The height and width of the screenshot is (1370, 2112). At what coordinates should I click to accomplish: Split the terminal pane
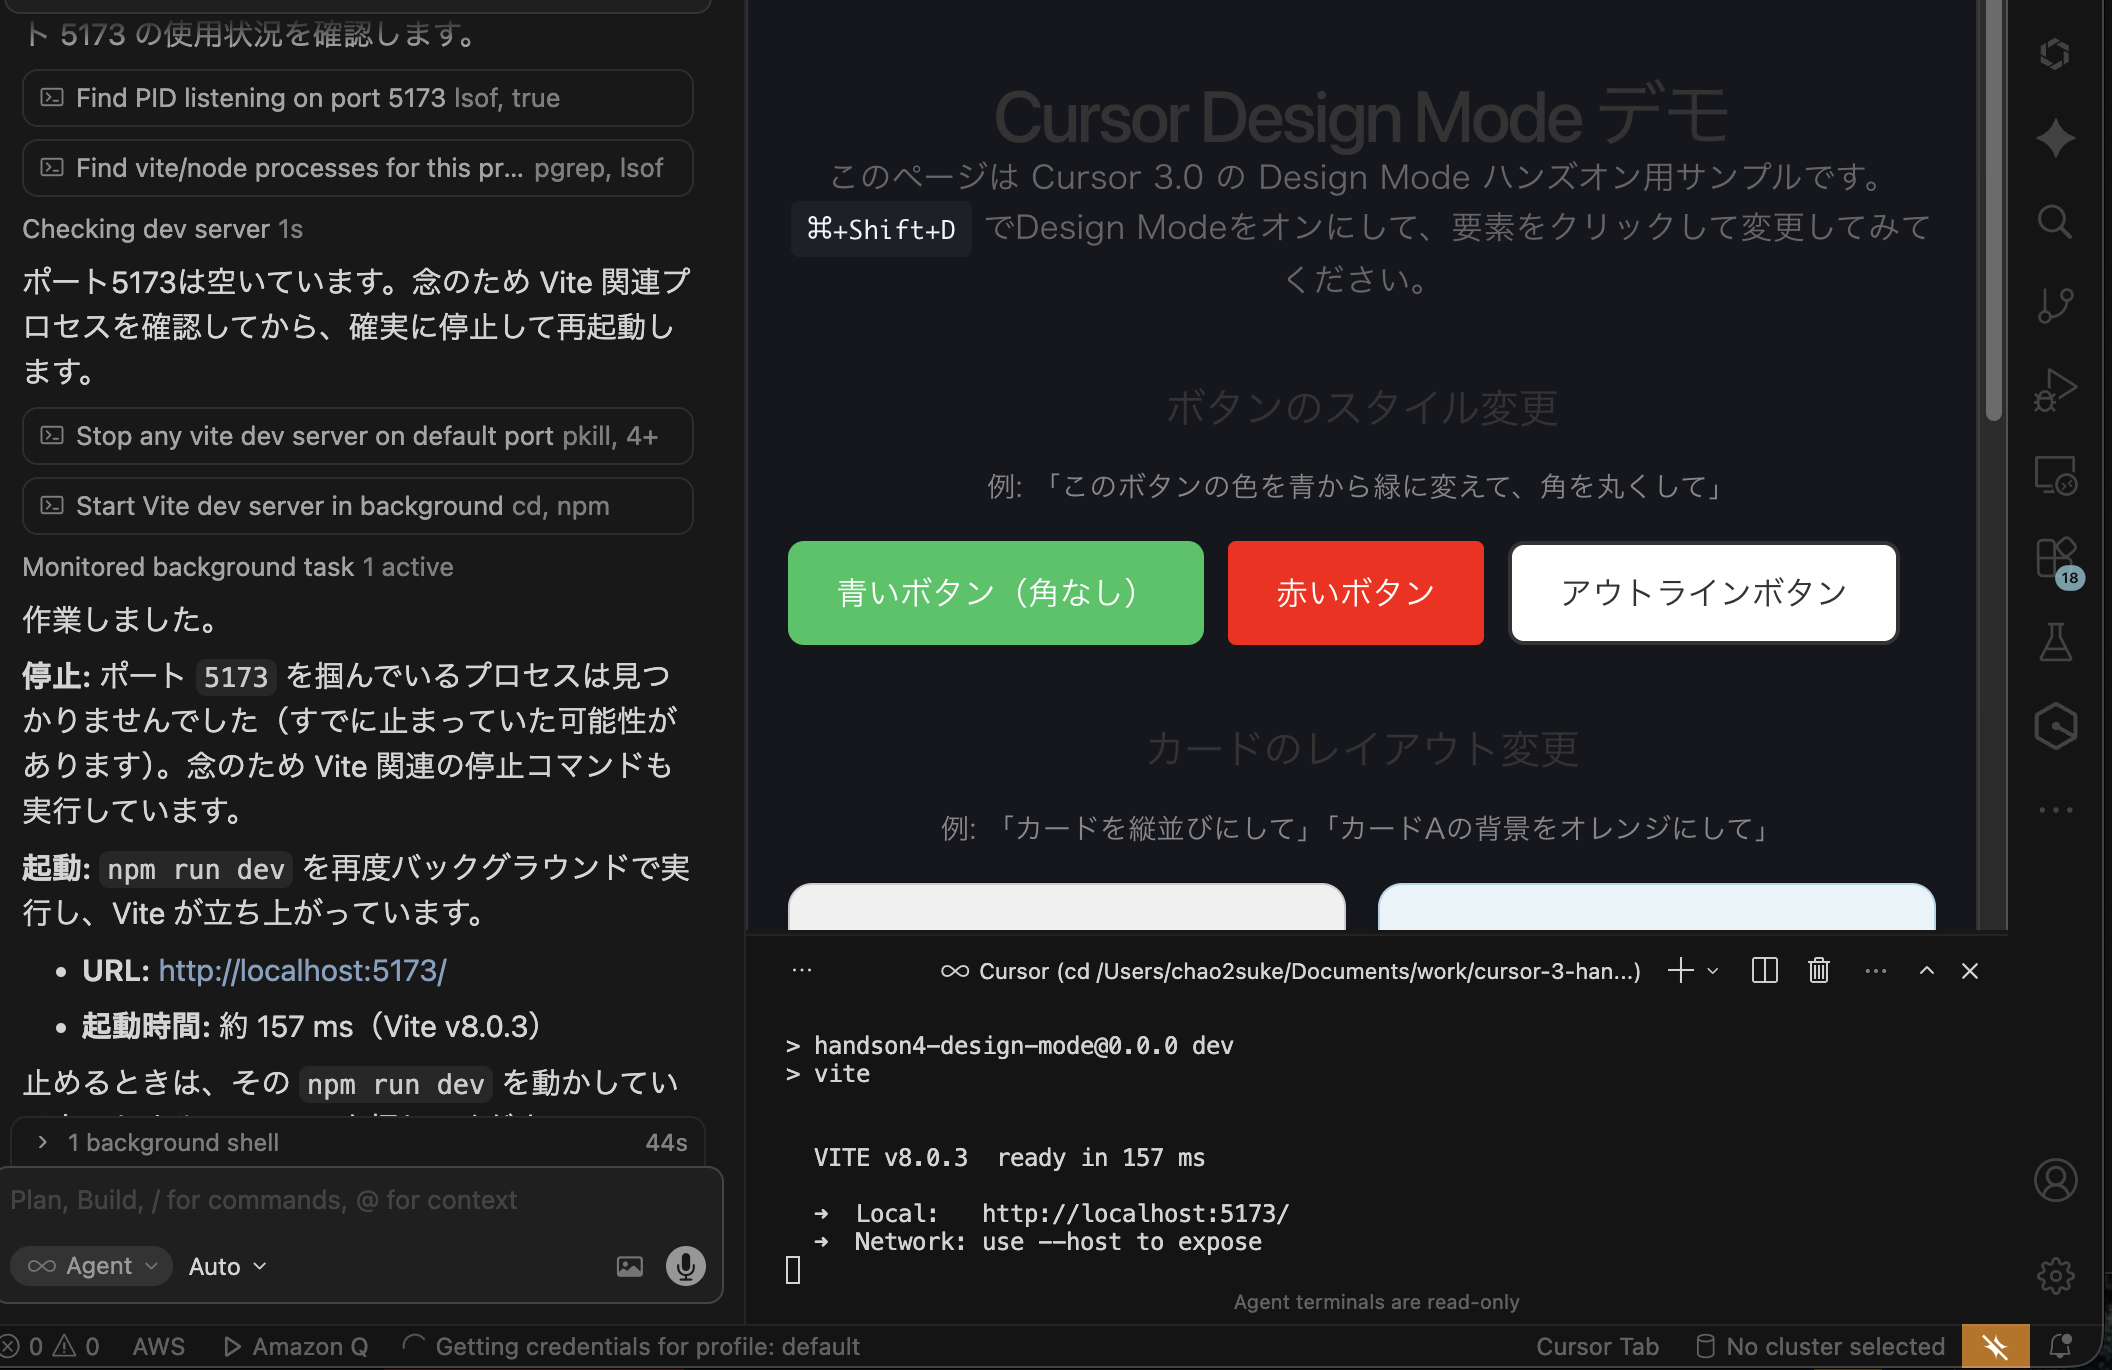pos(1764,970)
